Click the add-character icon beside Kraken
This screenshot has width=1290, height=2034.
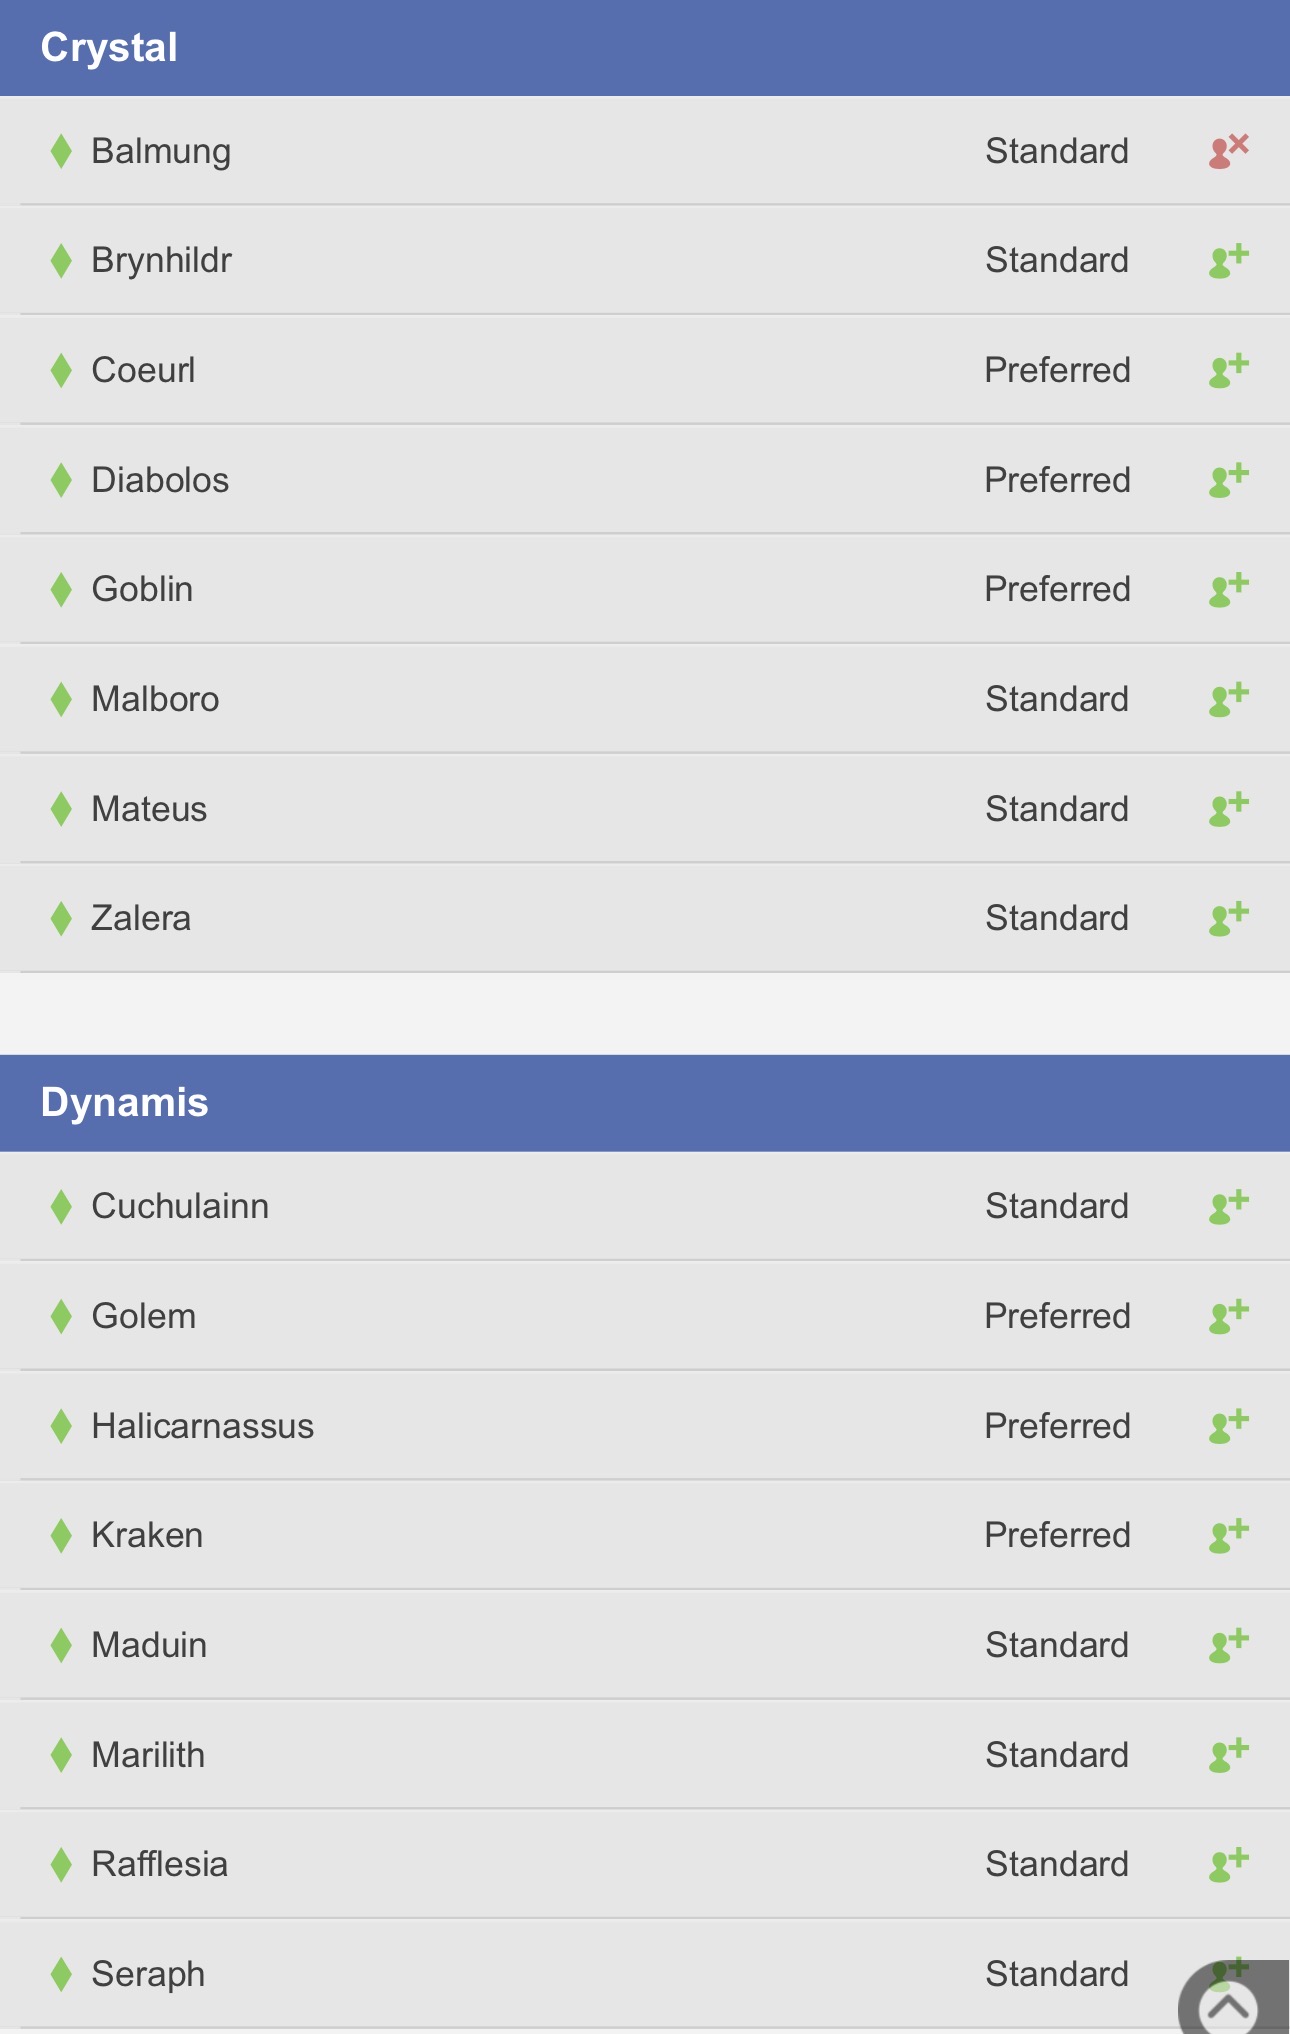coord(1229,1535)
